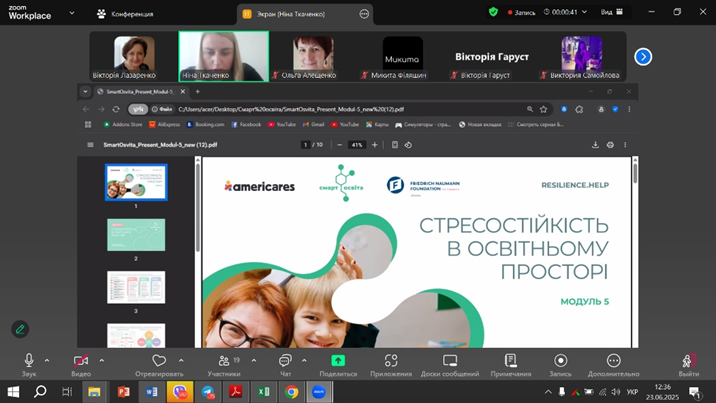The width and height of the screenshot is (716, 403).
Task: Open the Facebook bookmark
Action: (246, 125)
